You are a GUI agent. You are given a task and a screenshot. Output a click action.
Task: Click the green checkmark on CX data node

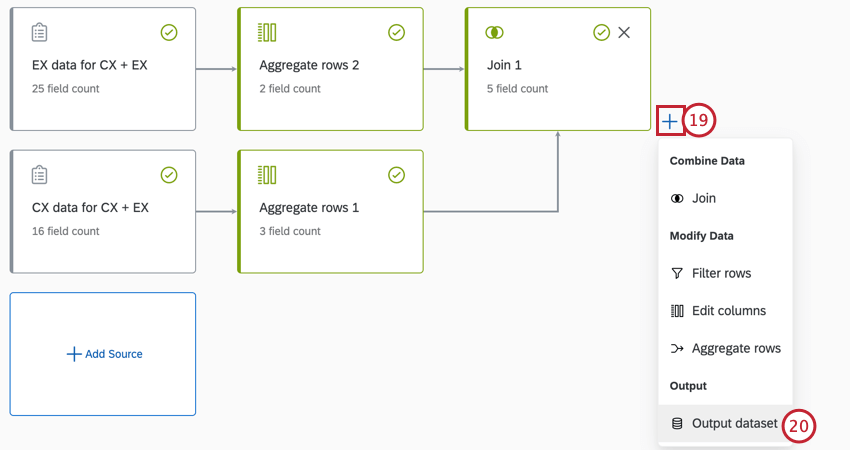click(169, 175)
